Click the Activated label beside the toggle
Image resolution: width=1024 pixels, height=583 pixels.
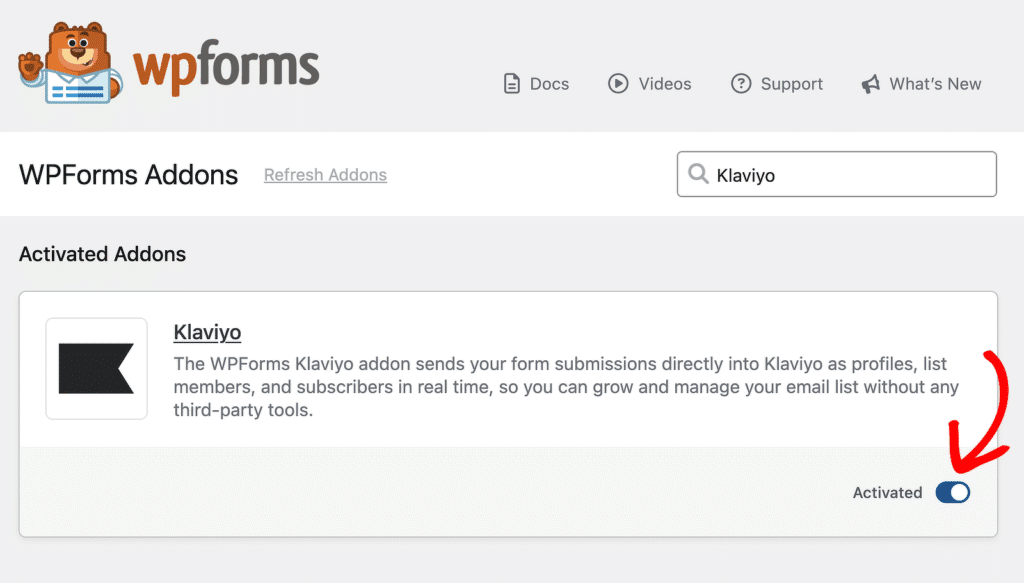pyautogui.click(x=887, y=492)
